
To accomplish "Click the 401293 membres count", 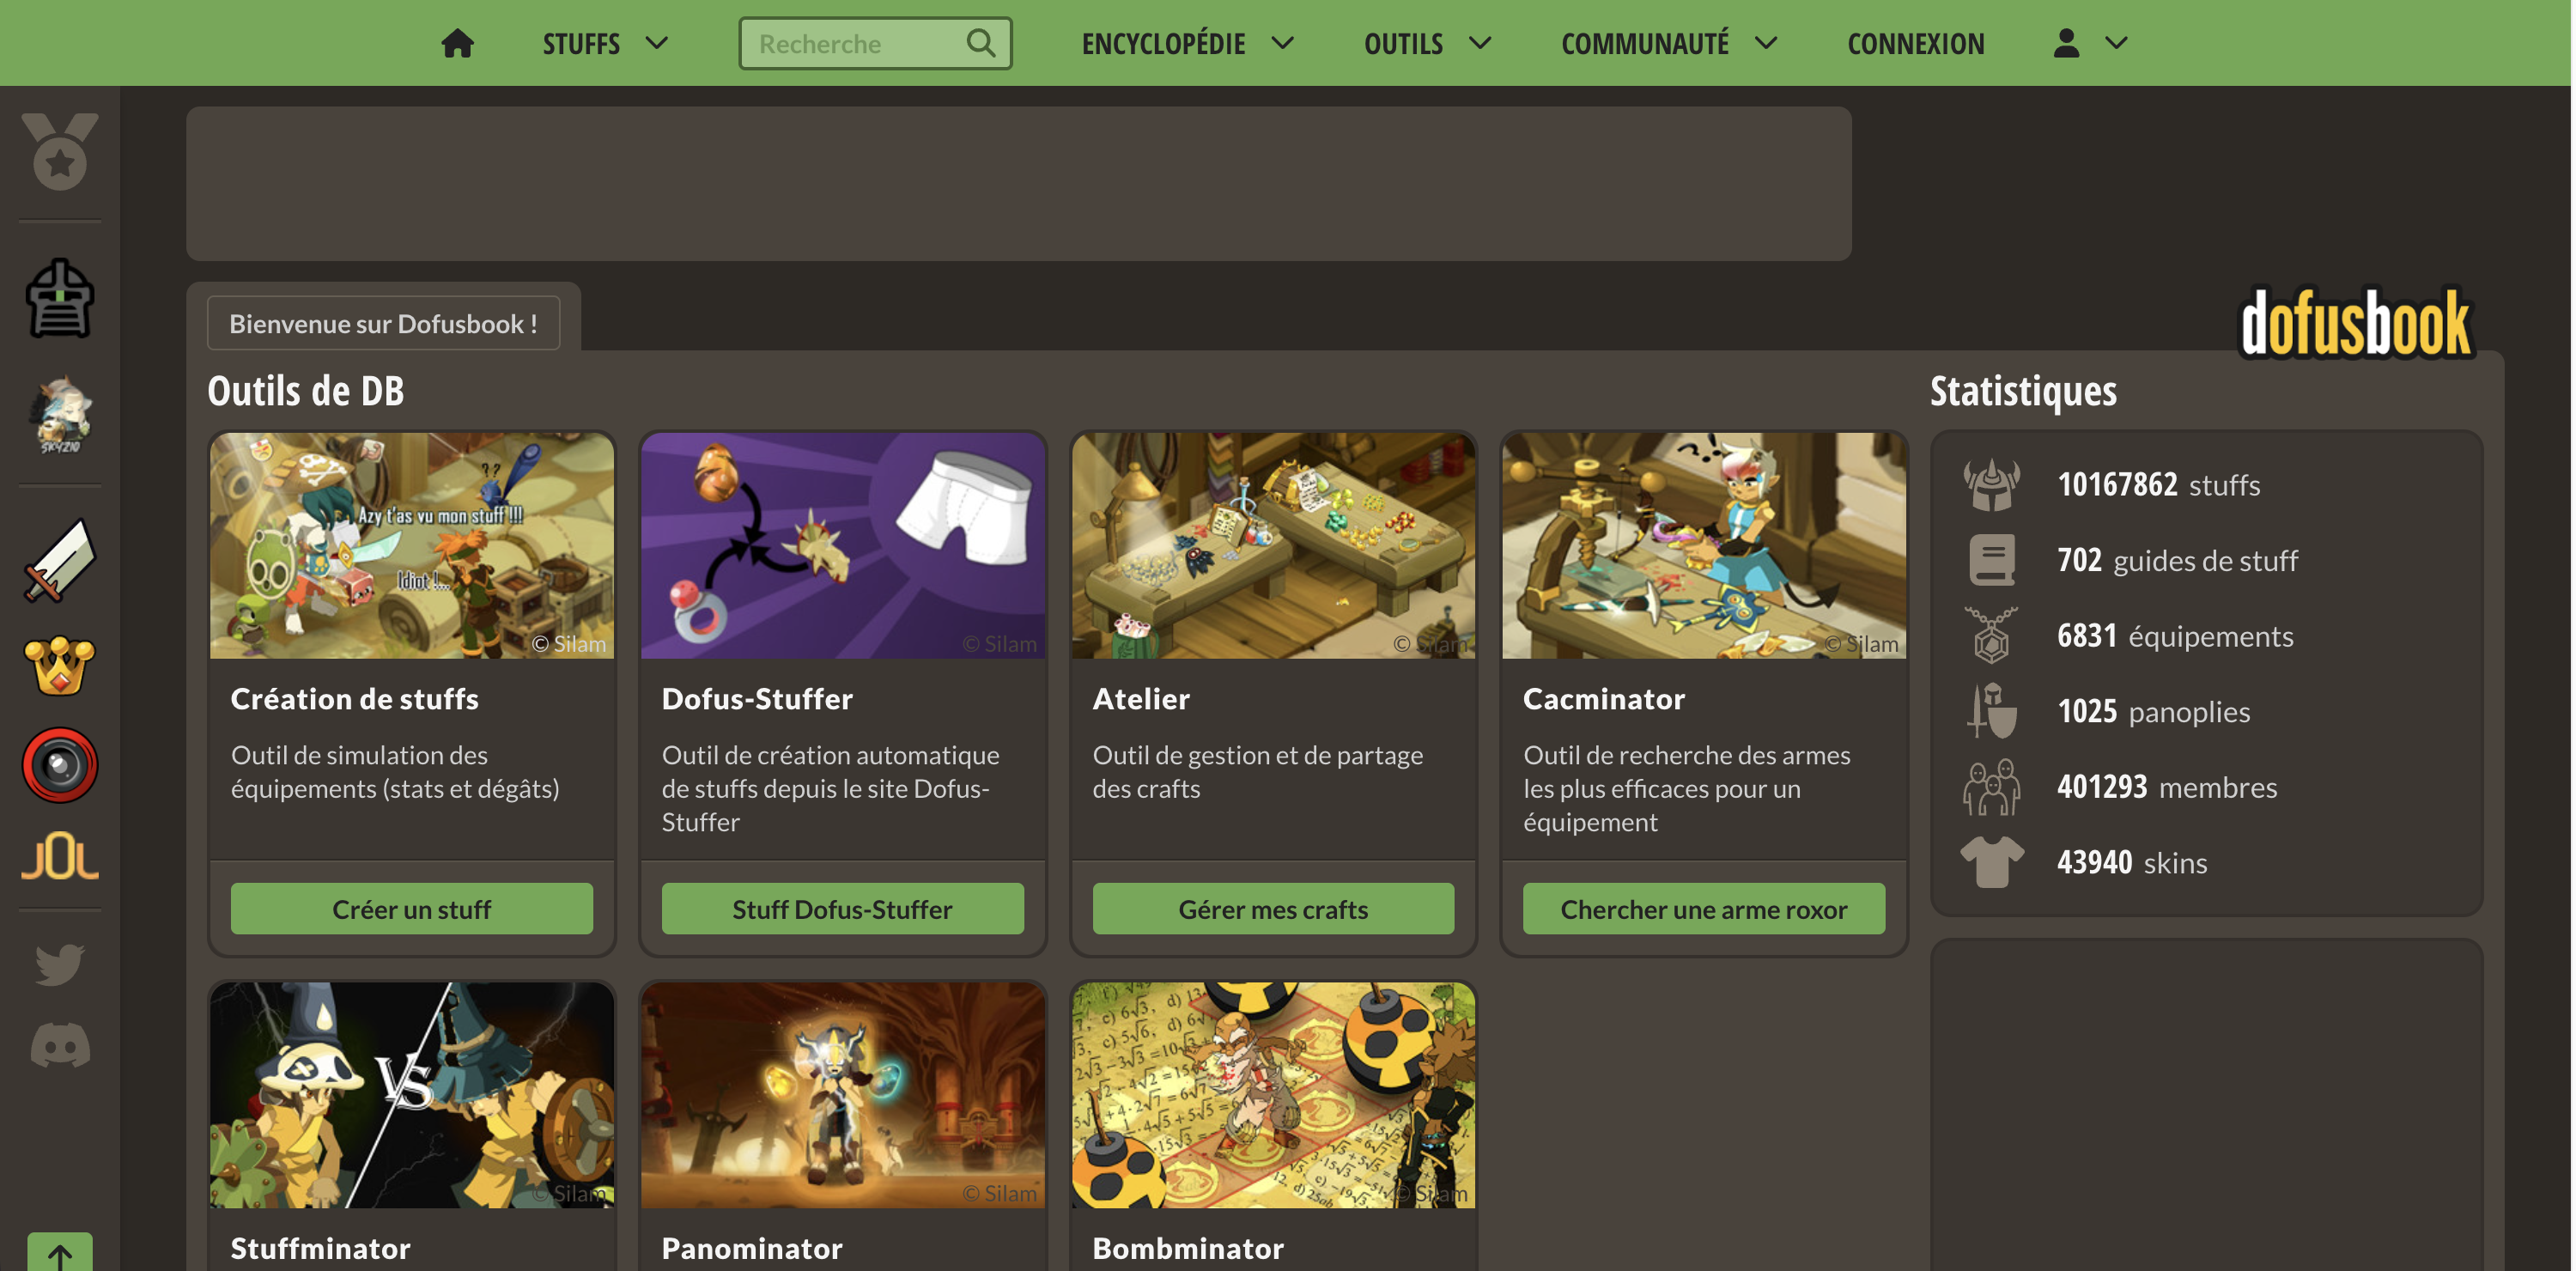I will point(2167,787).
